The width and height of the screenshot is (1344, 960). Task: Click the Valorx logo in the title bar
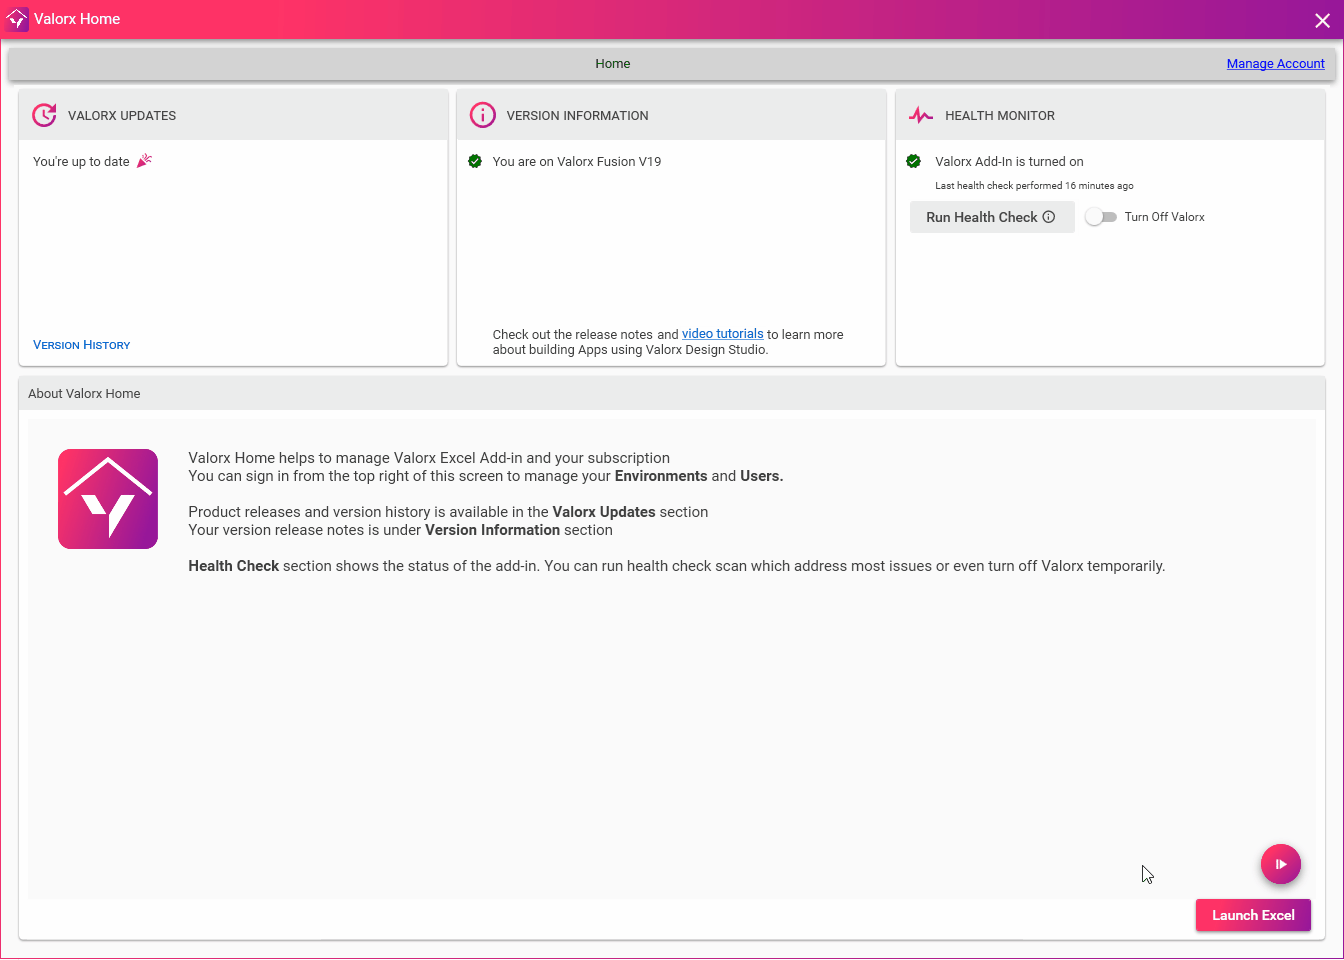tap(16, 19)
